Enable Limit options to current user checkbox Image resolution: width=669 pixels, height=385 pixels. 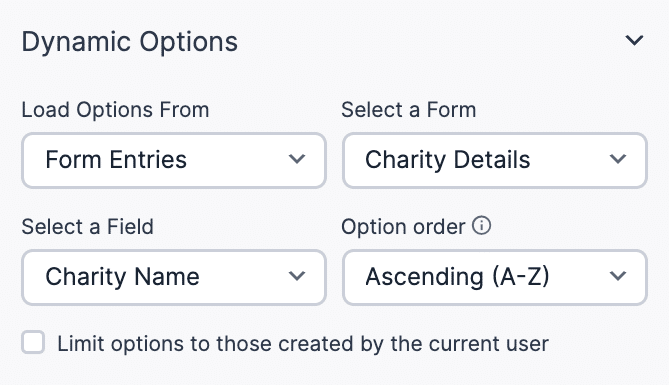(33, 342)
